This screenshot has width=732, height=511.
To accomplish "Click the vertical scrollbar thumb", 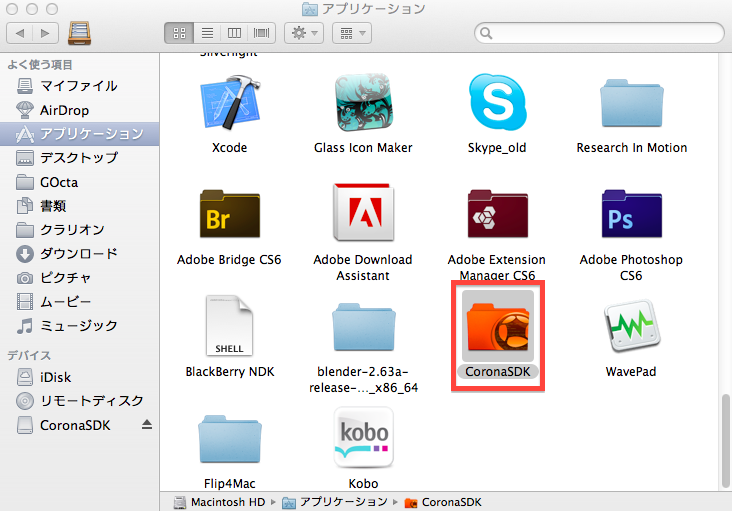I will 725,441.
